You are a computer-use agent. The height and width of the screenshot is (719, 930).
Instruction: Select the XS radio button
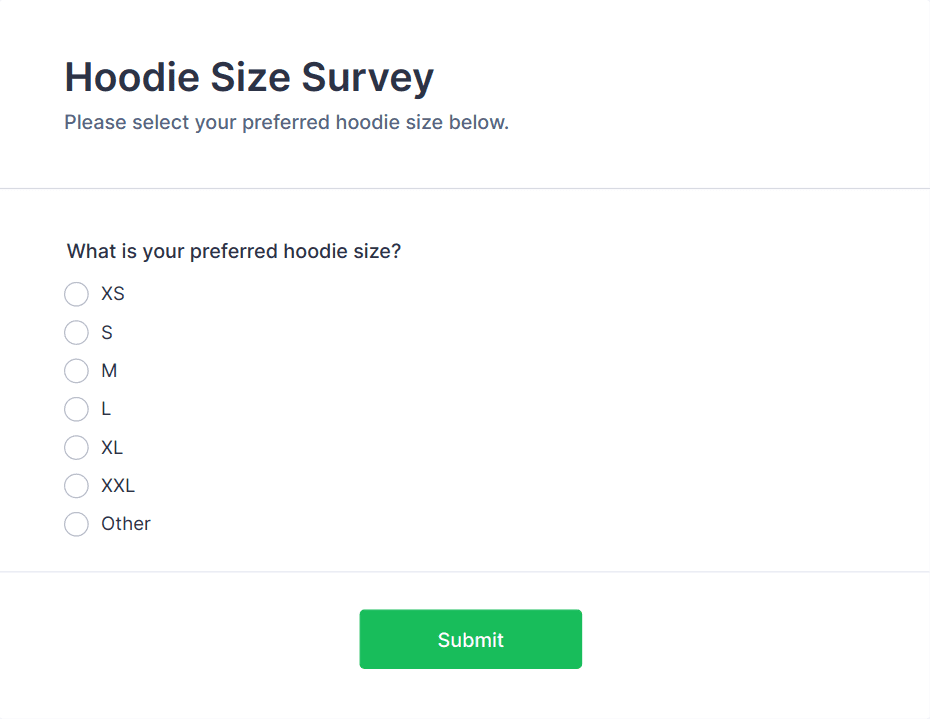(x=76, y=294)
